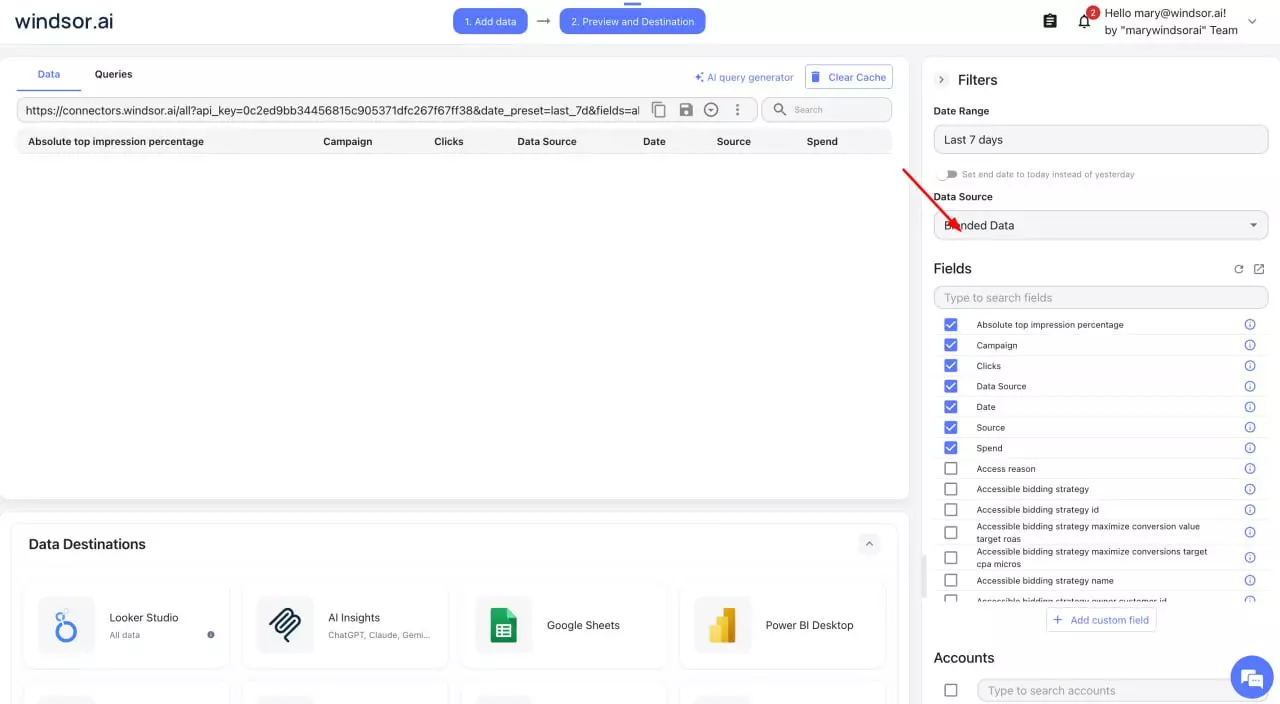Image resolution: width=1280 pixels, height=704 pixels.
Task: Add a custom field
Action: click(1101, 619)
